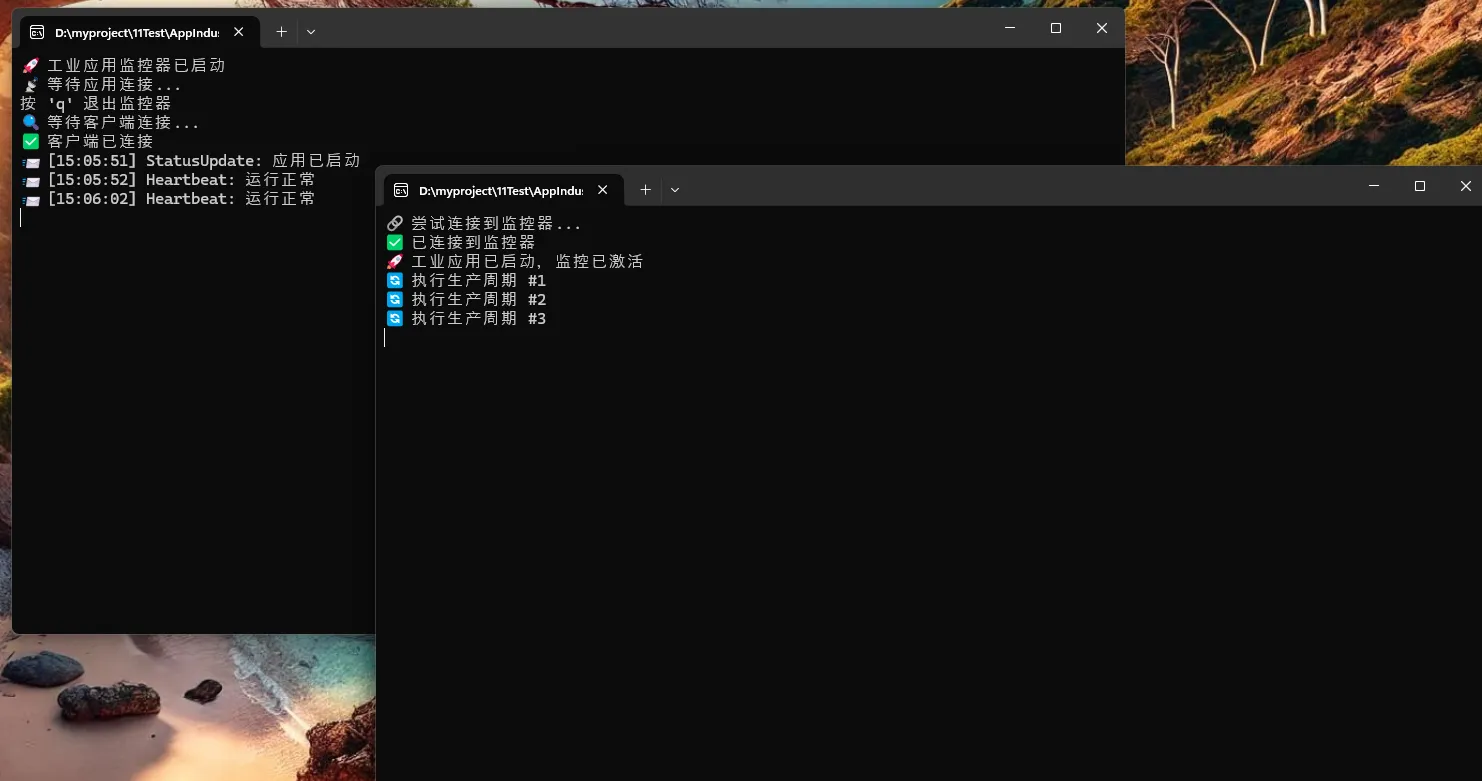Click the refresh emoji beside 执行生产周期 #2
Viewport: 1482px width, 781px height.
pyautogui.click(x=395, y=300)
